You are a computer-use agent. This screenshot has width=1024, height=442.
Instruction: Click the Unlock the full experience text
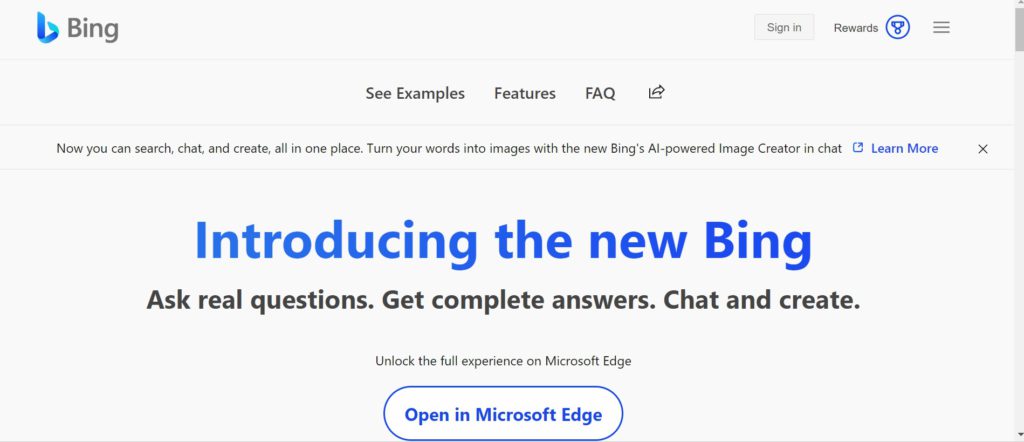pos(503,360)
